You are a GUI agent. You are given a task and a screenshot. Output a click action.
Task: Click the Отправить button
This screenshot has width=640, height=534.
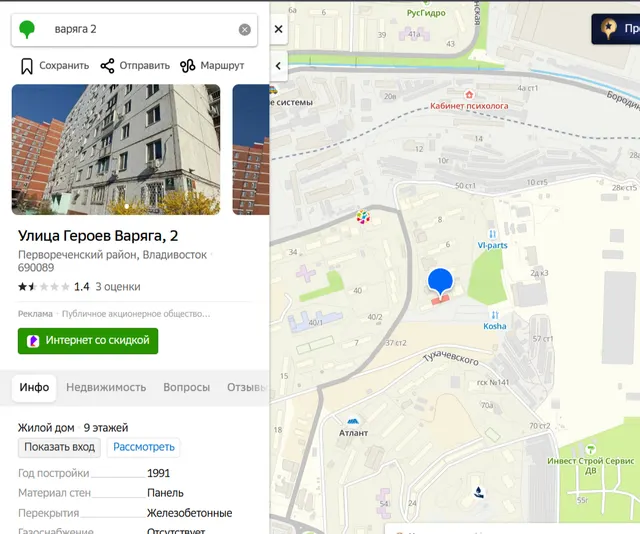click(x=135, y=66)
